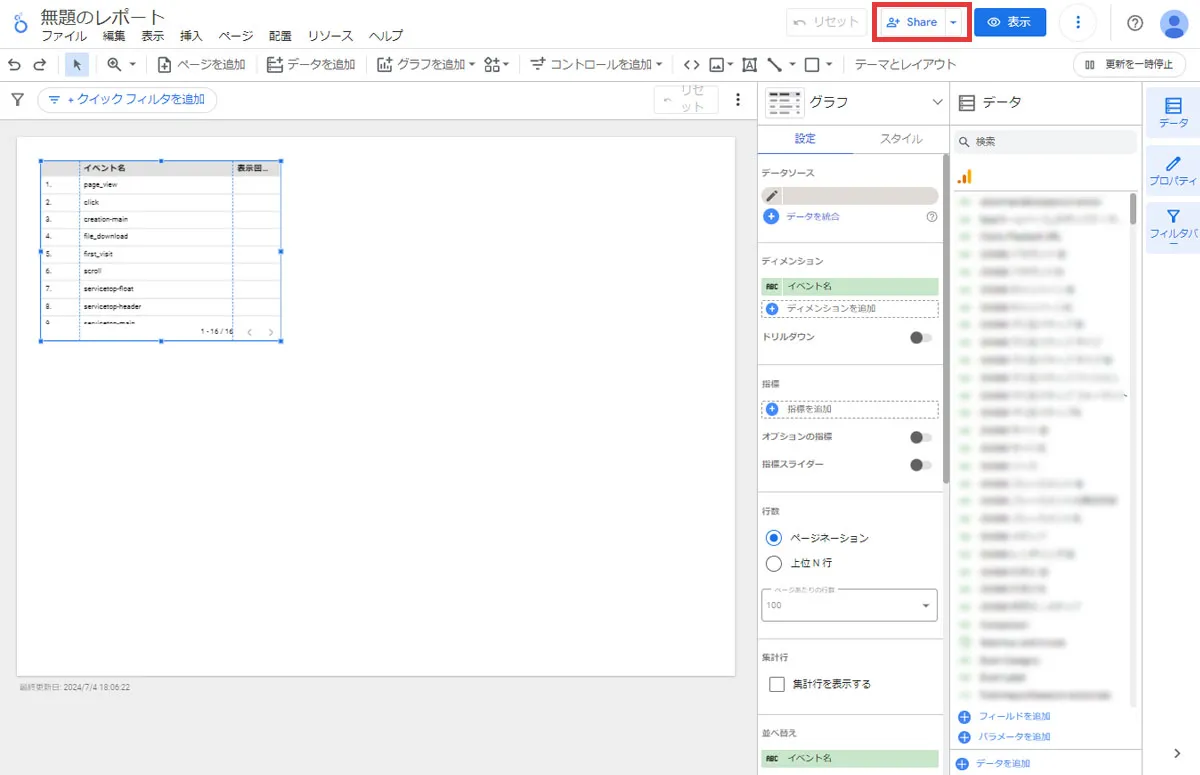This screenshot has width=1200, height=775.
Task: Open the rows per page dropdown
Action: pos(849,605)
